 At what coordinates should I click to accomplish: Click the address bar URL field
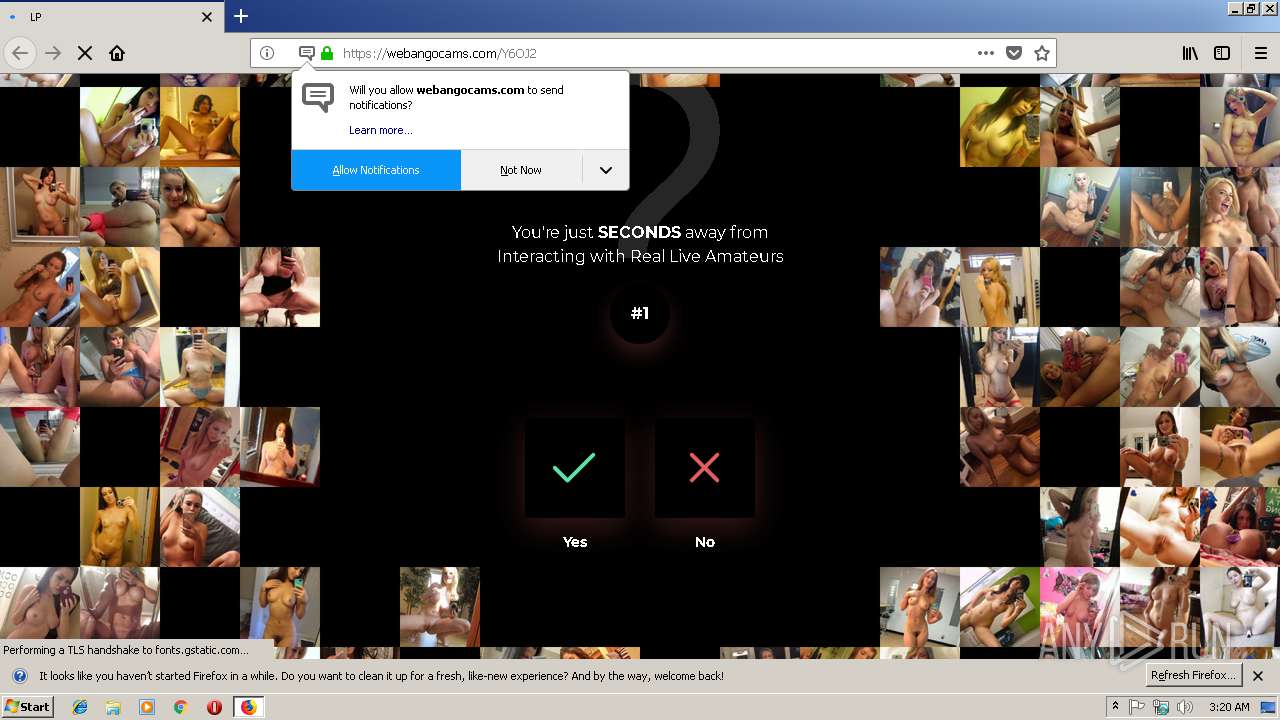[655, 53]
